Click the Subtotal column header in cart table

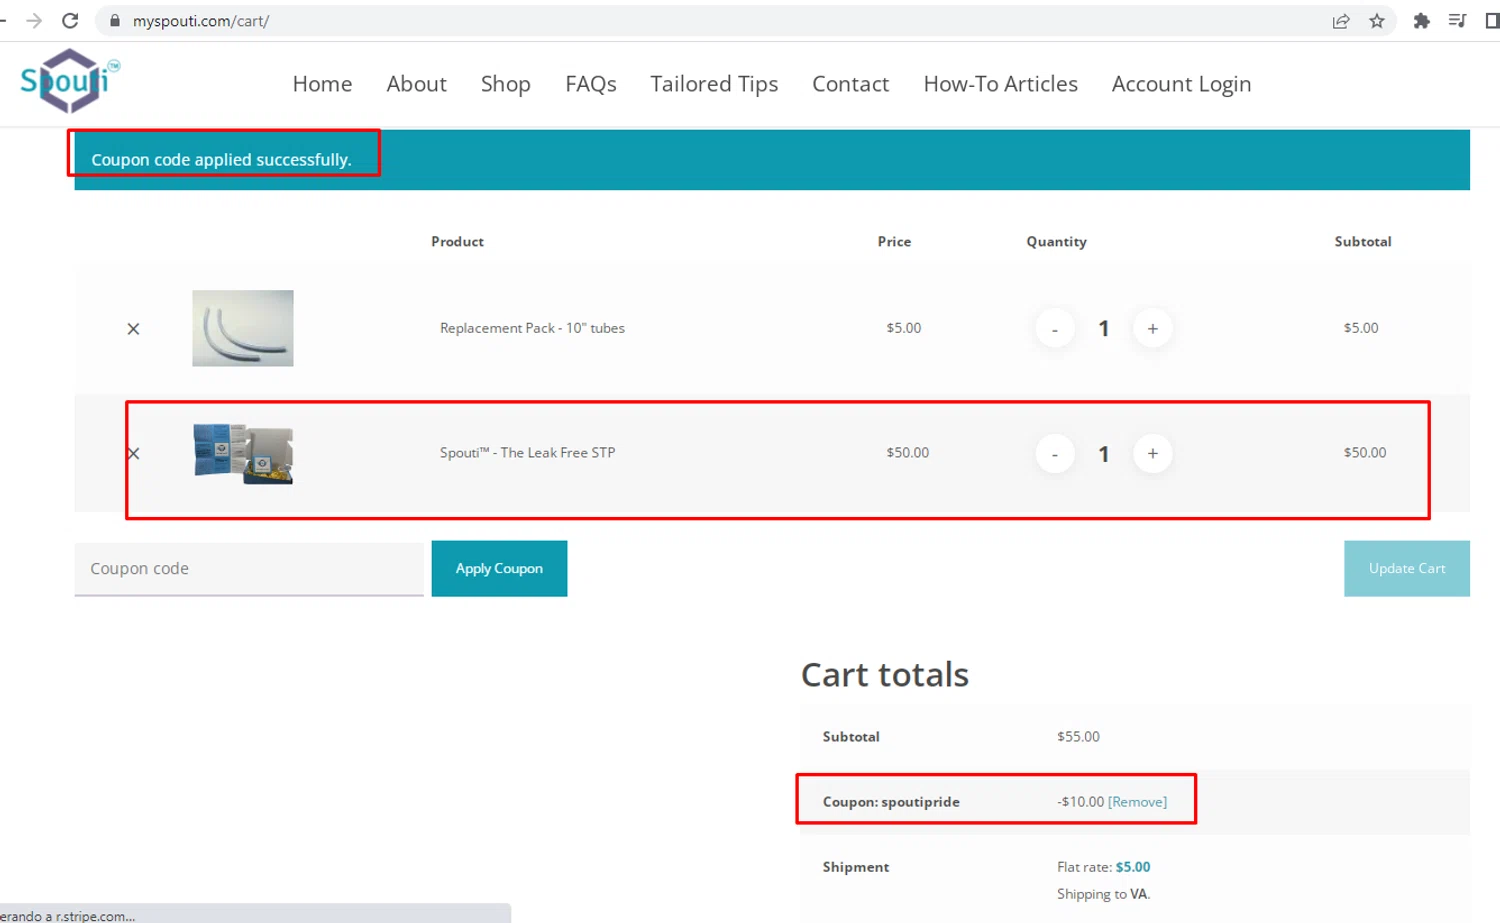[x=1362, y=241]
